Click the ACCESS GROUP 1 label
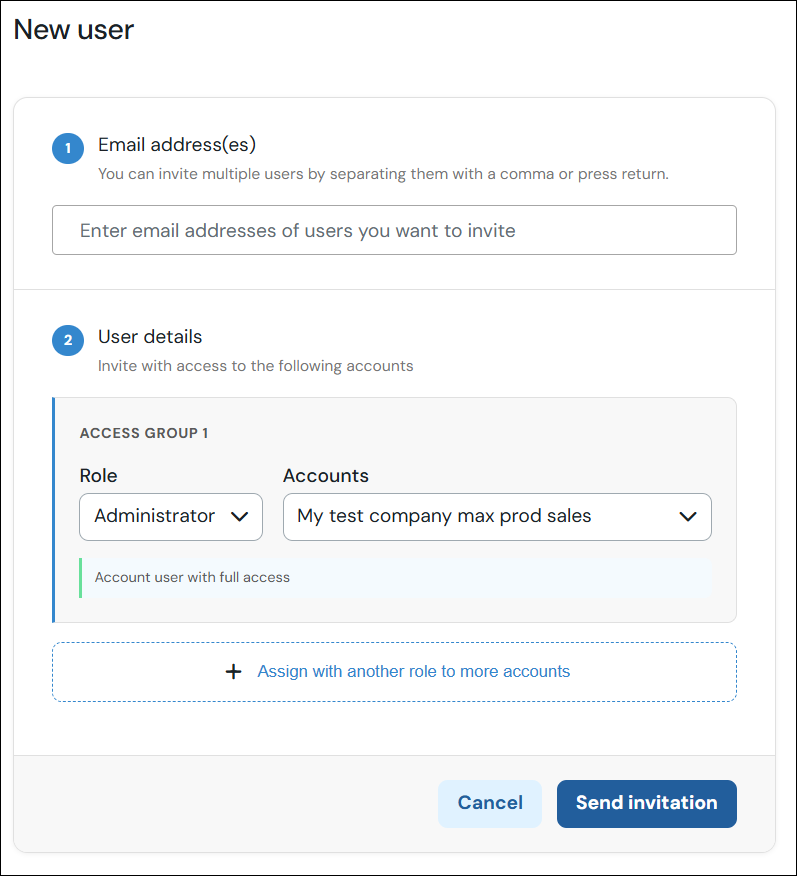 tap(144, 433)
